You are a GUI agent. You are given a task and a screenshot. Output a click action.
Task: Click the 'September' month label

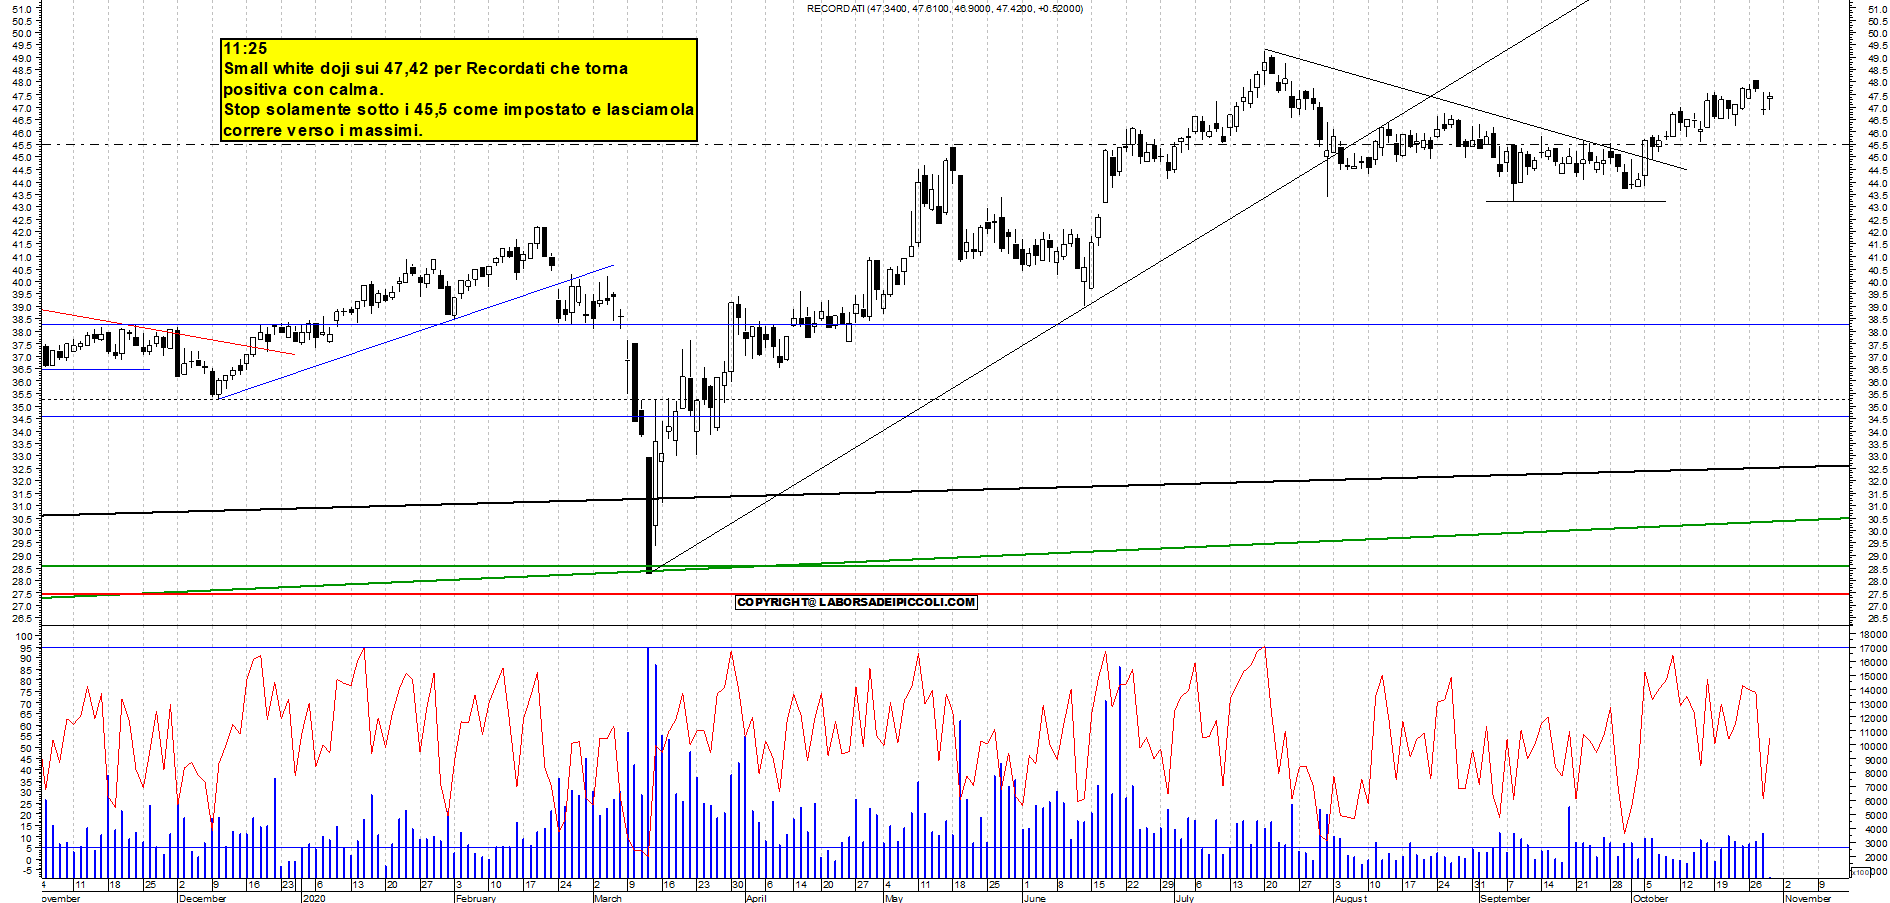(1505, 898)
